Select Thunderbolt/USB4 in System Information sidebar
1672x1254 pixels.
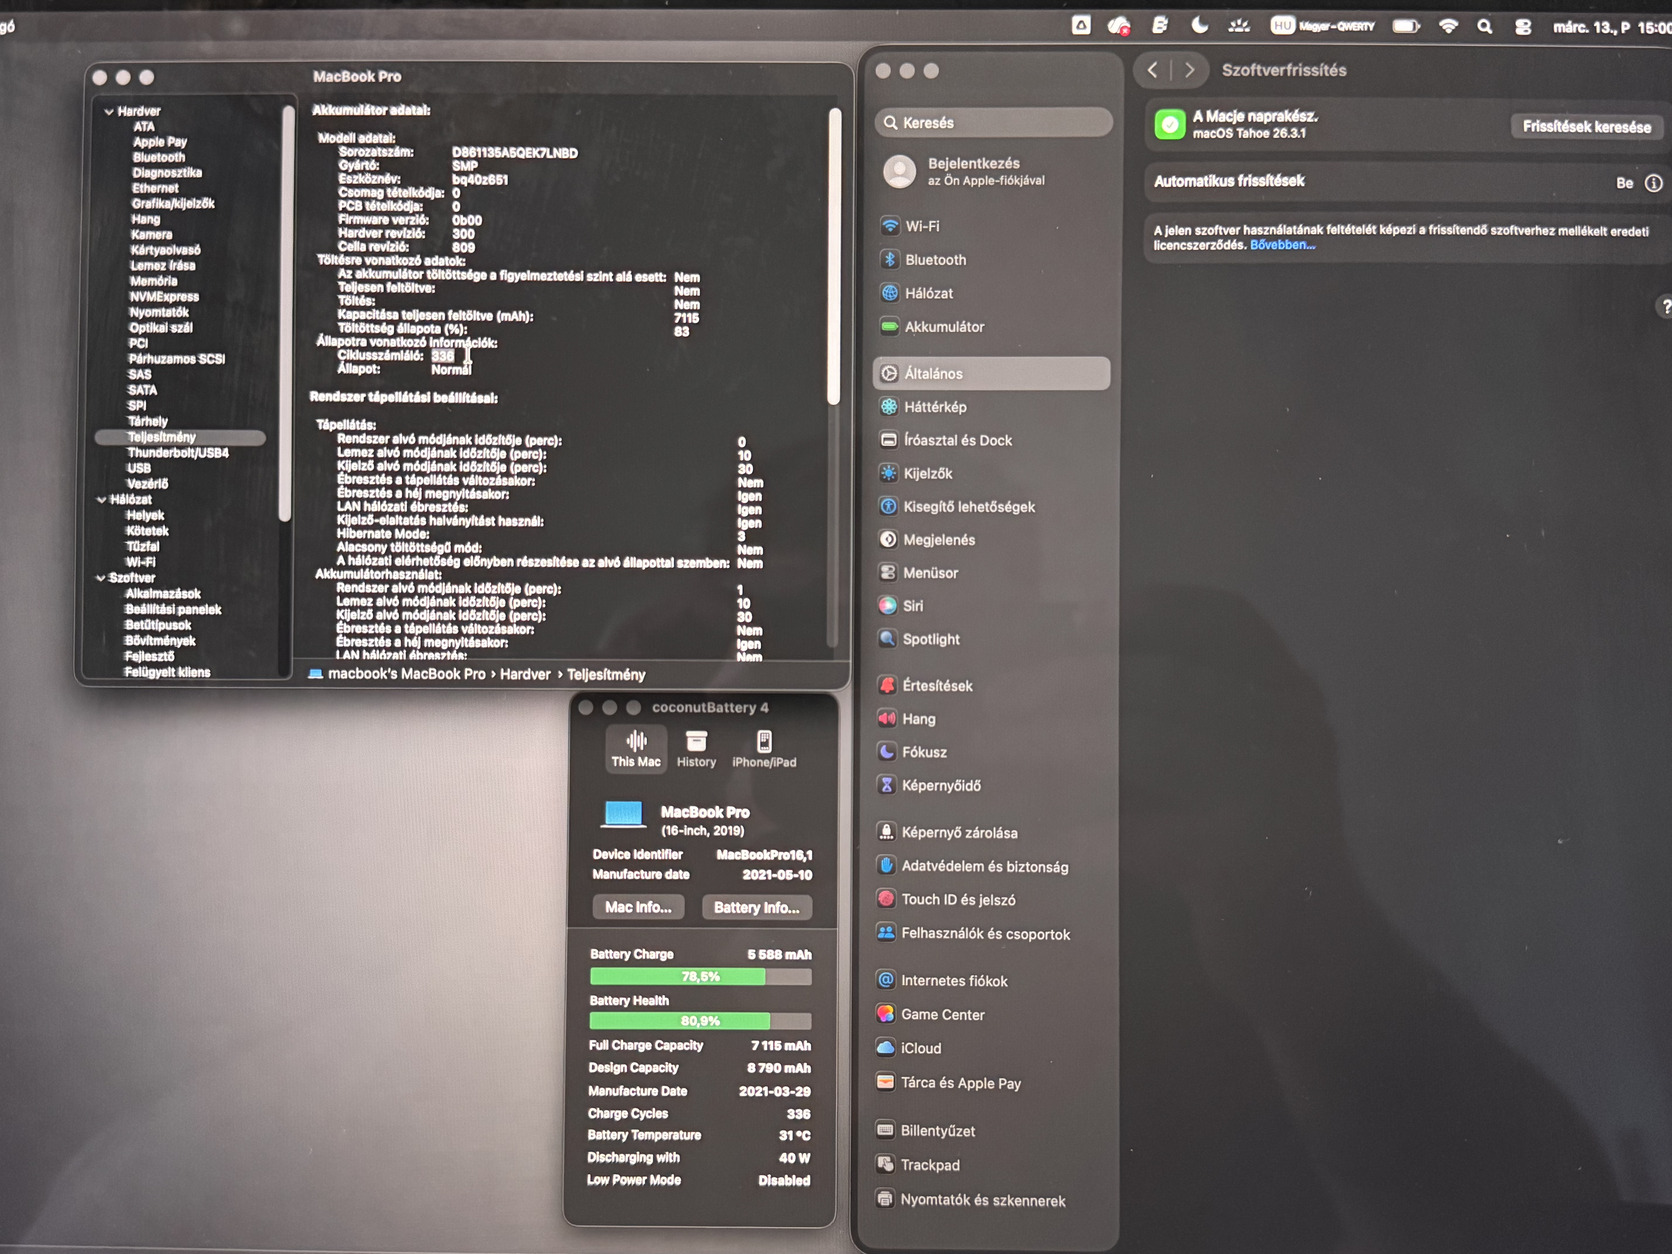point(178,453)
